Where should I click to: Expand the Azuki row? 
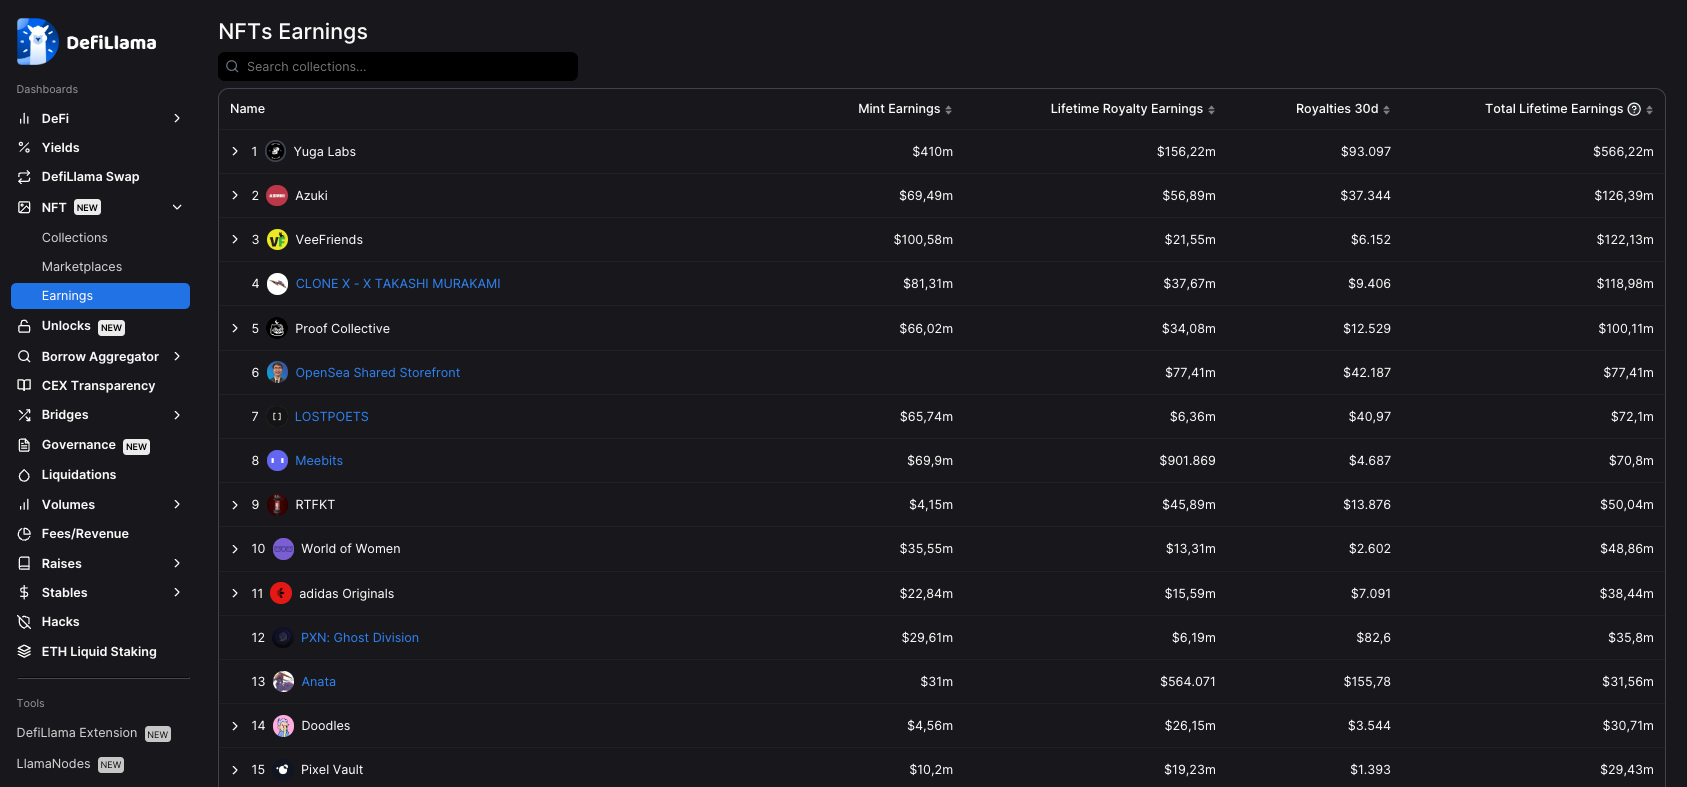tap(235, 196)
